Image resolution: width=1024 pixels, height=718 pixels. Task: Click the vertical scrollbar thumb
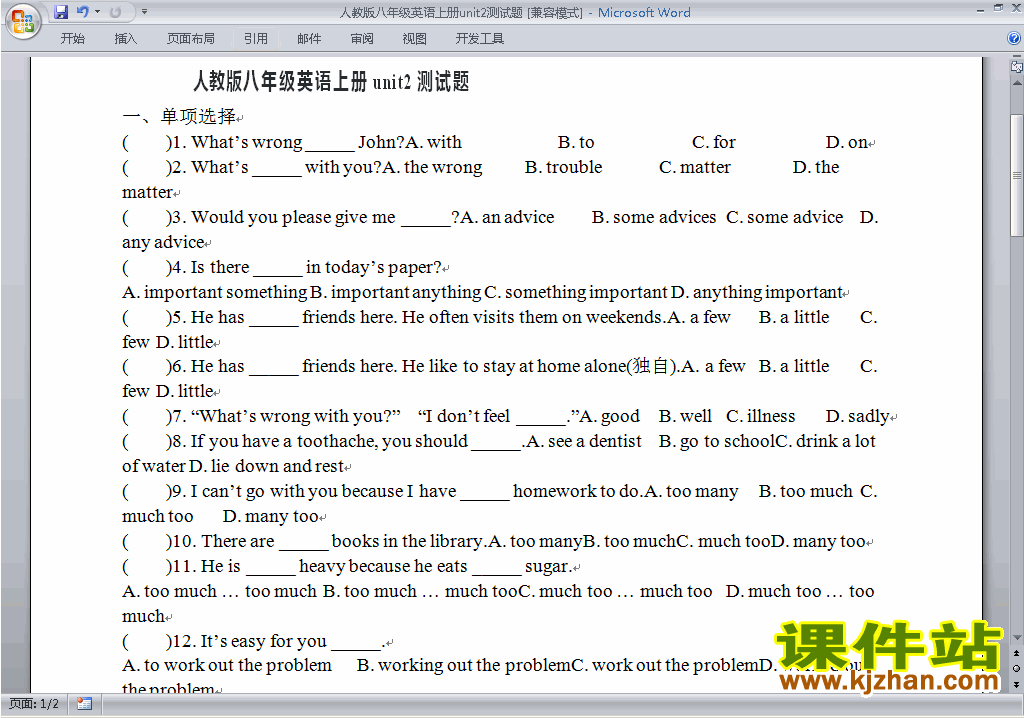pyautogui.click(x=1016, y=175)
